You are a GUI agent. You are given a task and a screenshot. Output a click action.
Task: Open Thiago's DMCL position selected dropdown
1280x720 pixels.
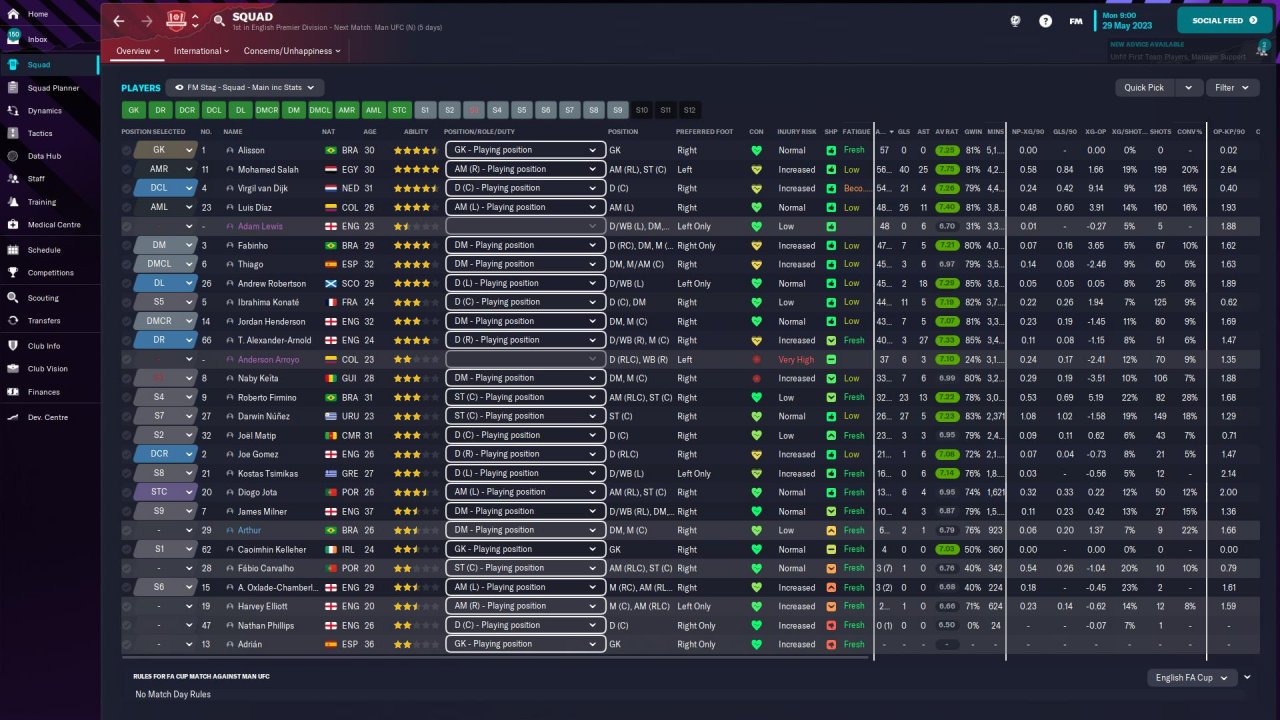(x=165, y=264)
